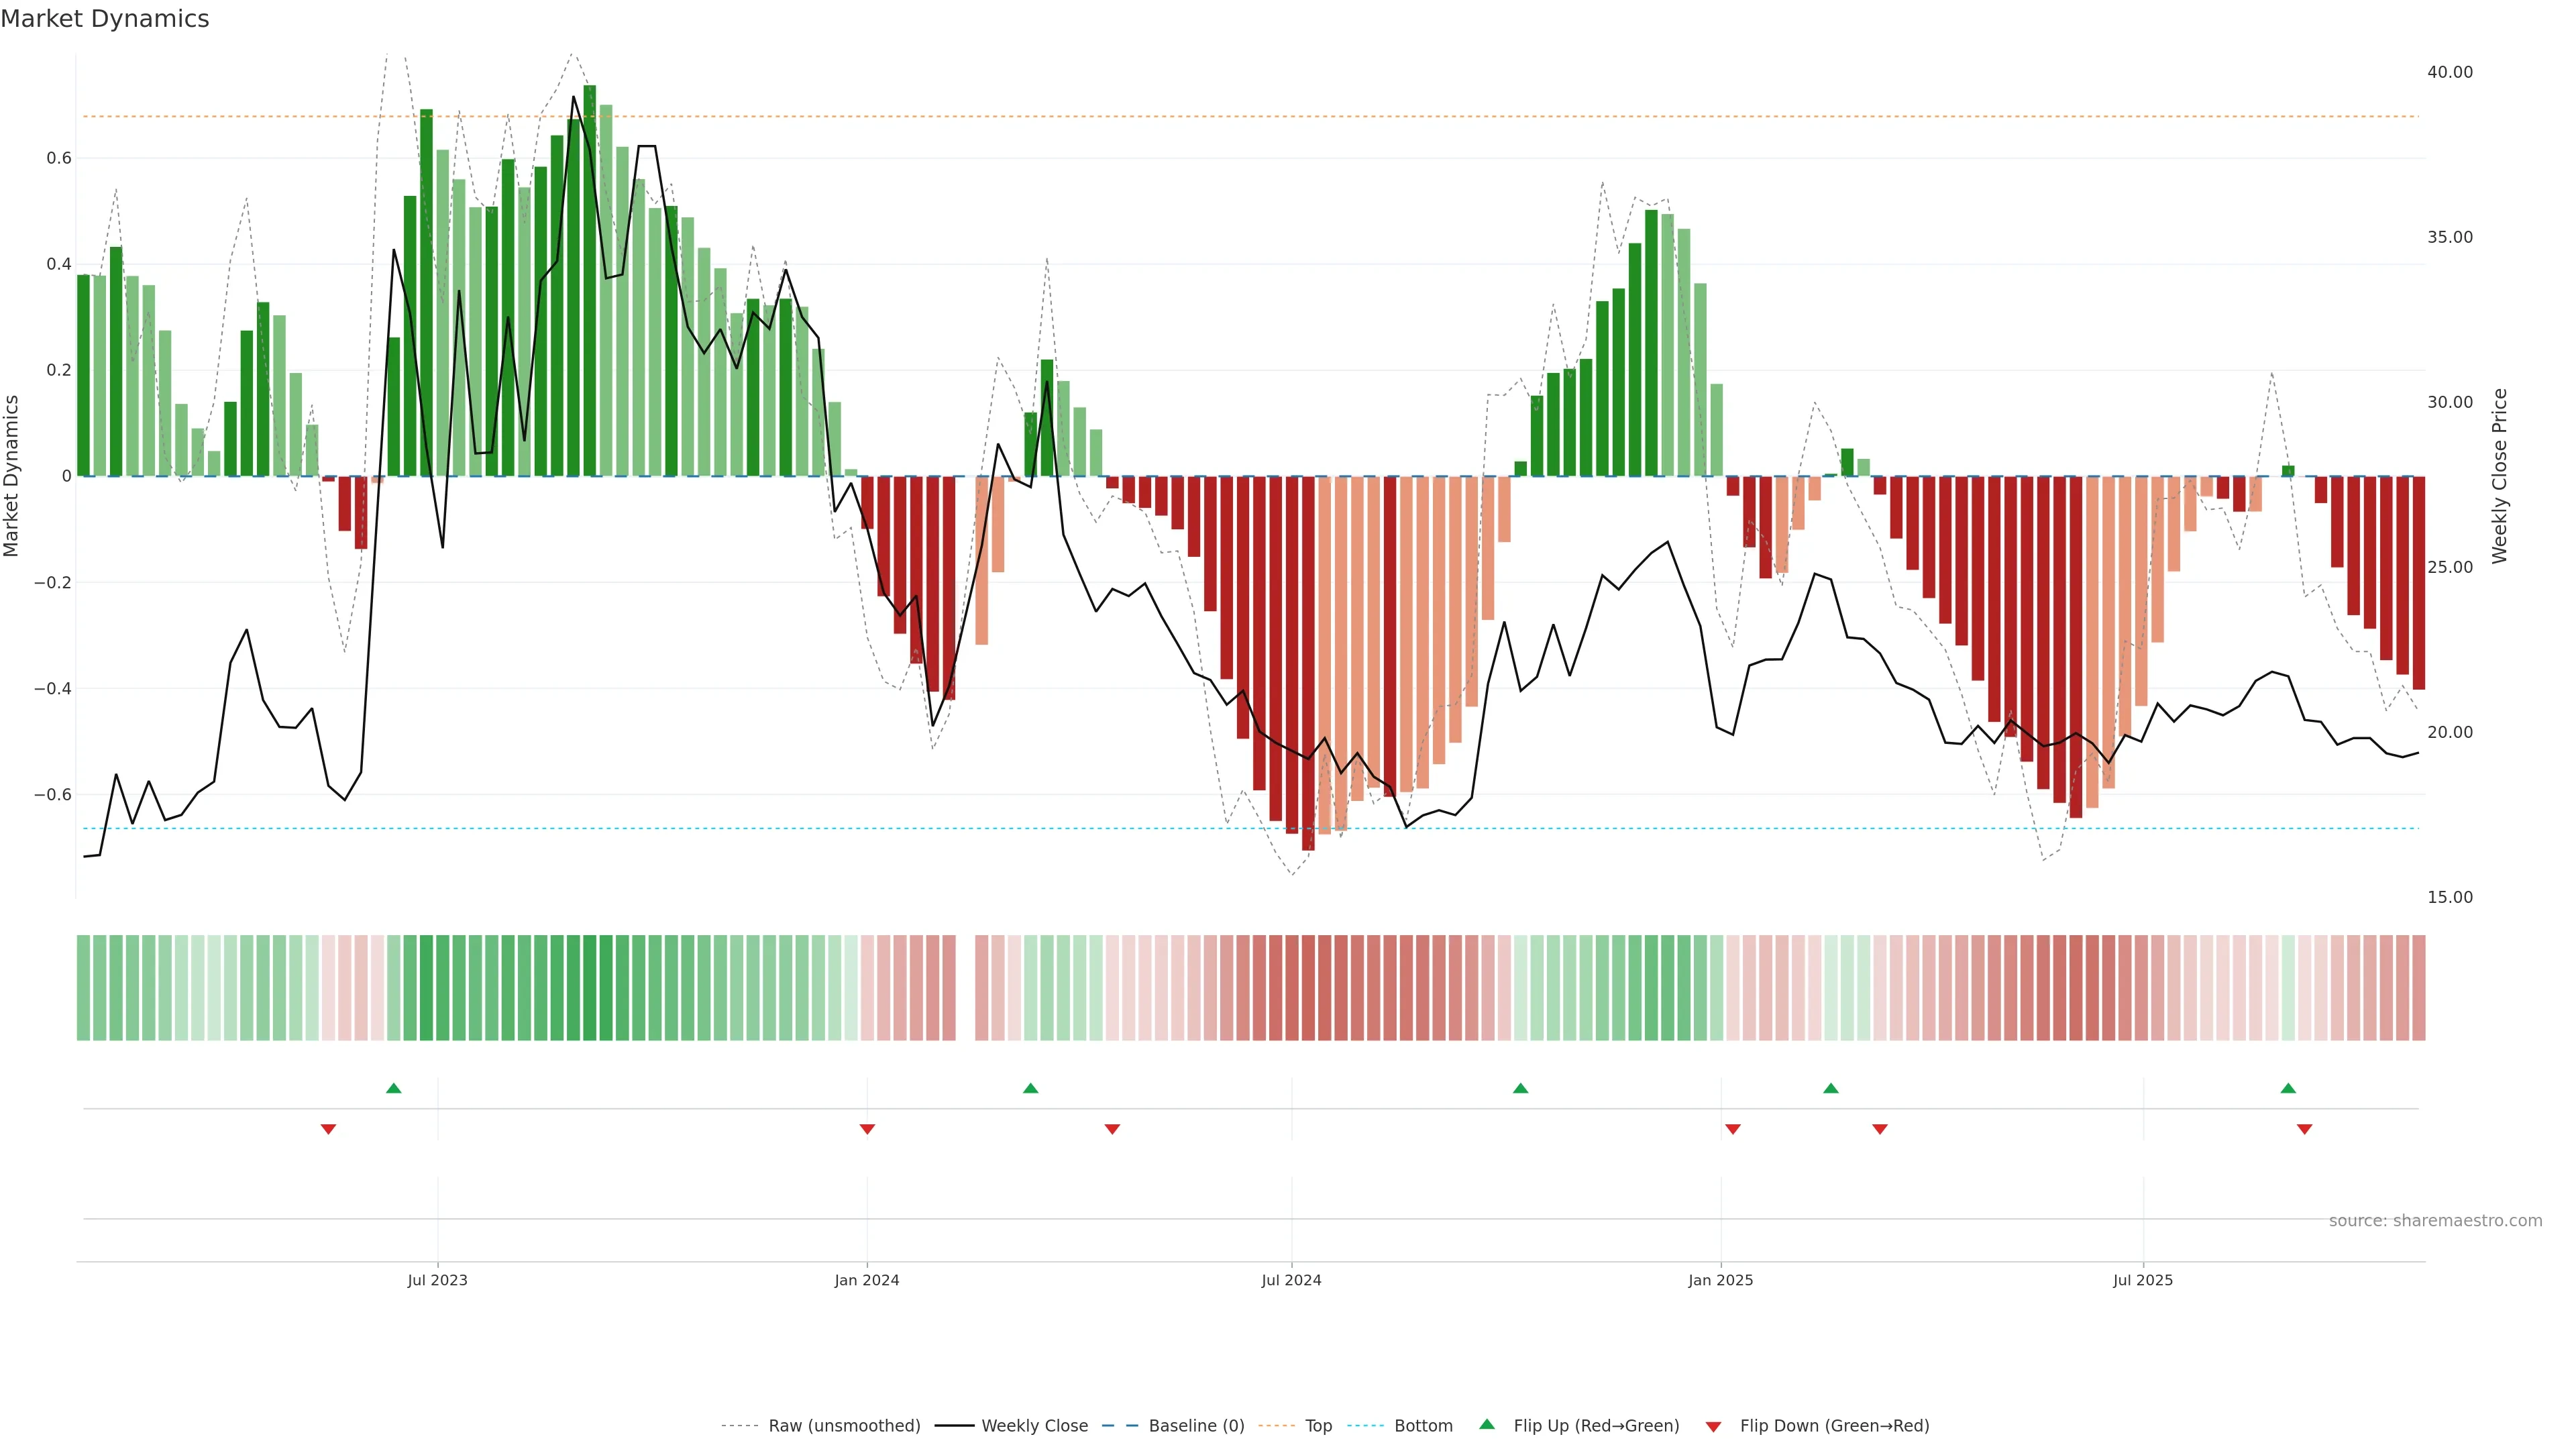Click the last red Flip Down marker, after Jul 2025
The image size is (2576, 1449).
pyautogui.click(x=2304, y=1129)
